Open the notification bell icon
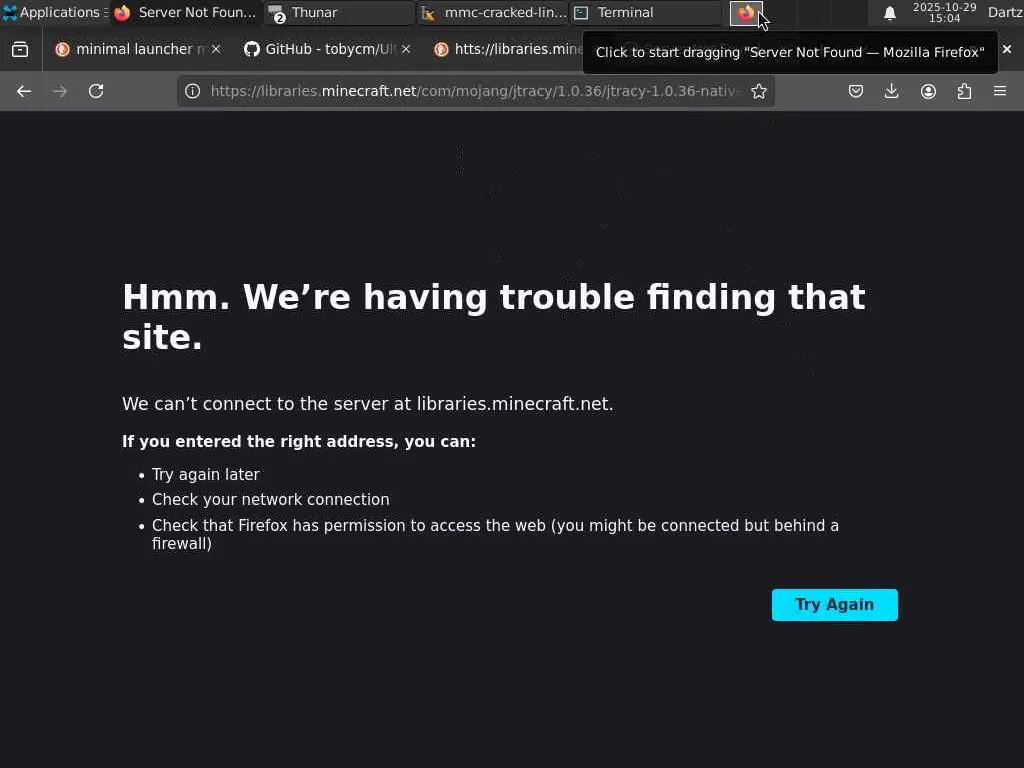This screenshot has width=1024, height=768. [x=889, y=12]
